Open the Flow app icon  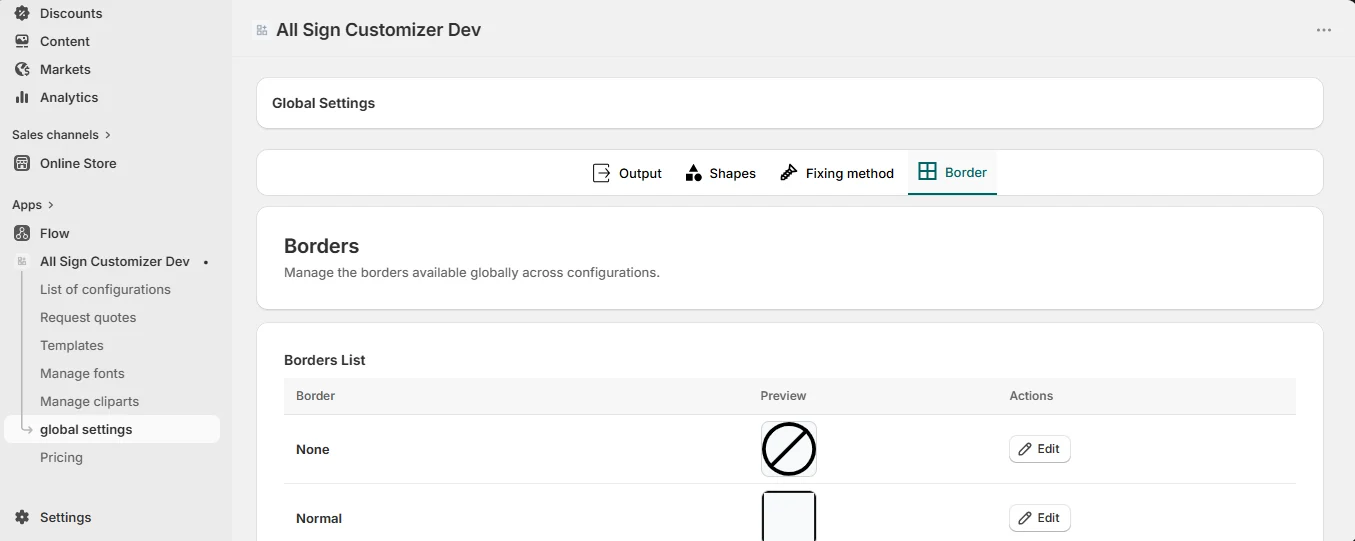tap(22, 233)
